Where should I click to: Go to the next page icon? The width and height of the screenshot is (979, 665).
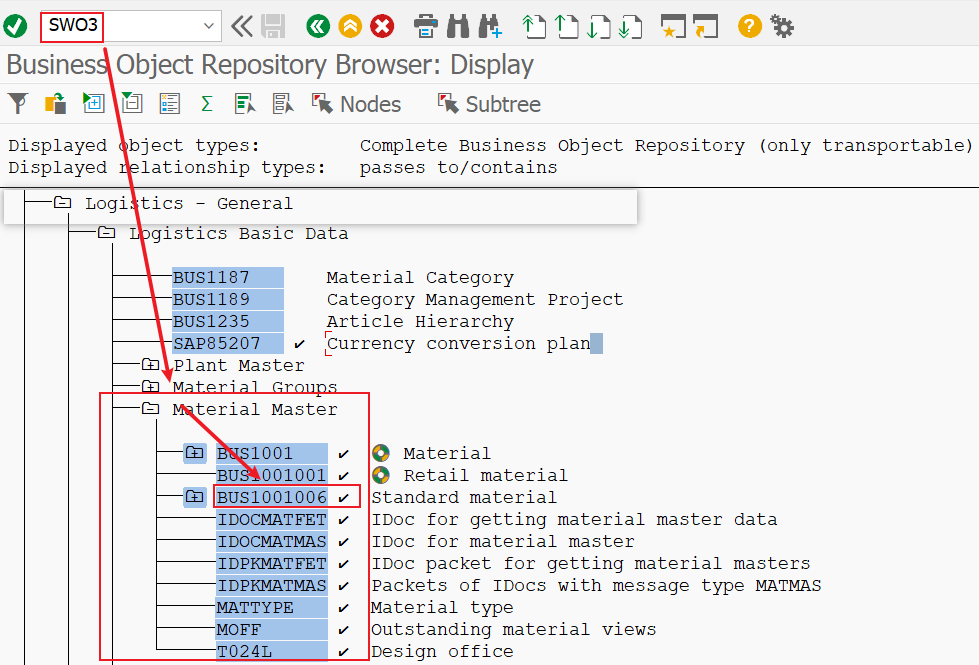pyautogui.click(x=598, y=26)
